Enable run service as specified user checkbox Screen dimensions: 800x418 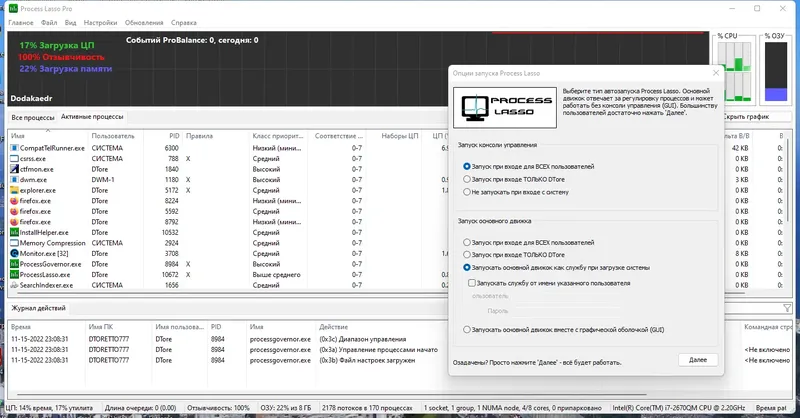tap(471, 283)
